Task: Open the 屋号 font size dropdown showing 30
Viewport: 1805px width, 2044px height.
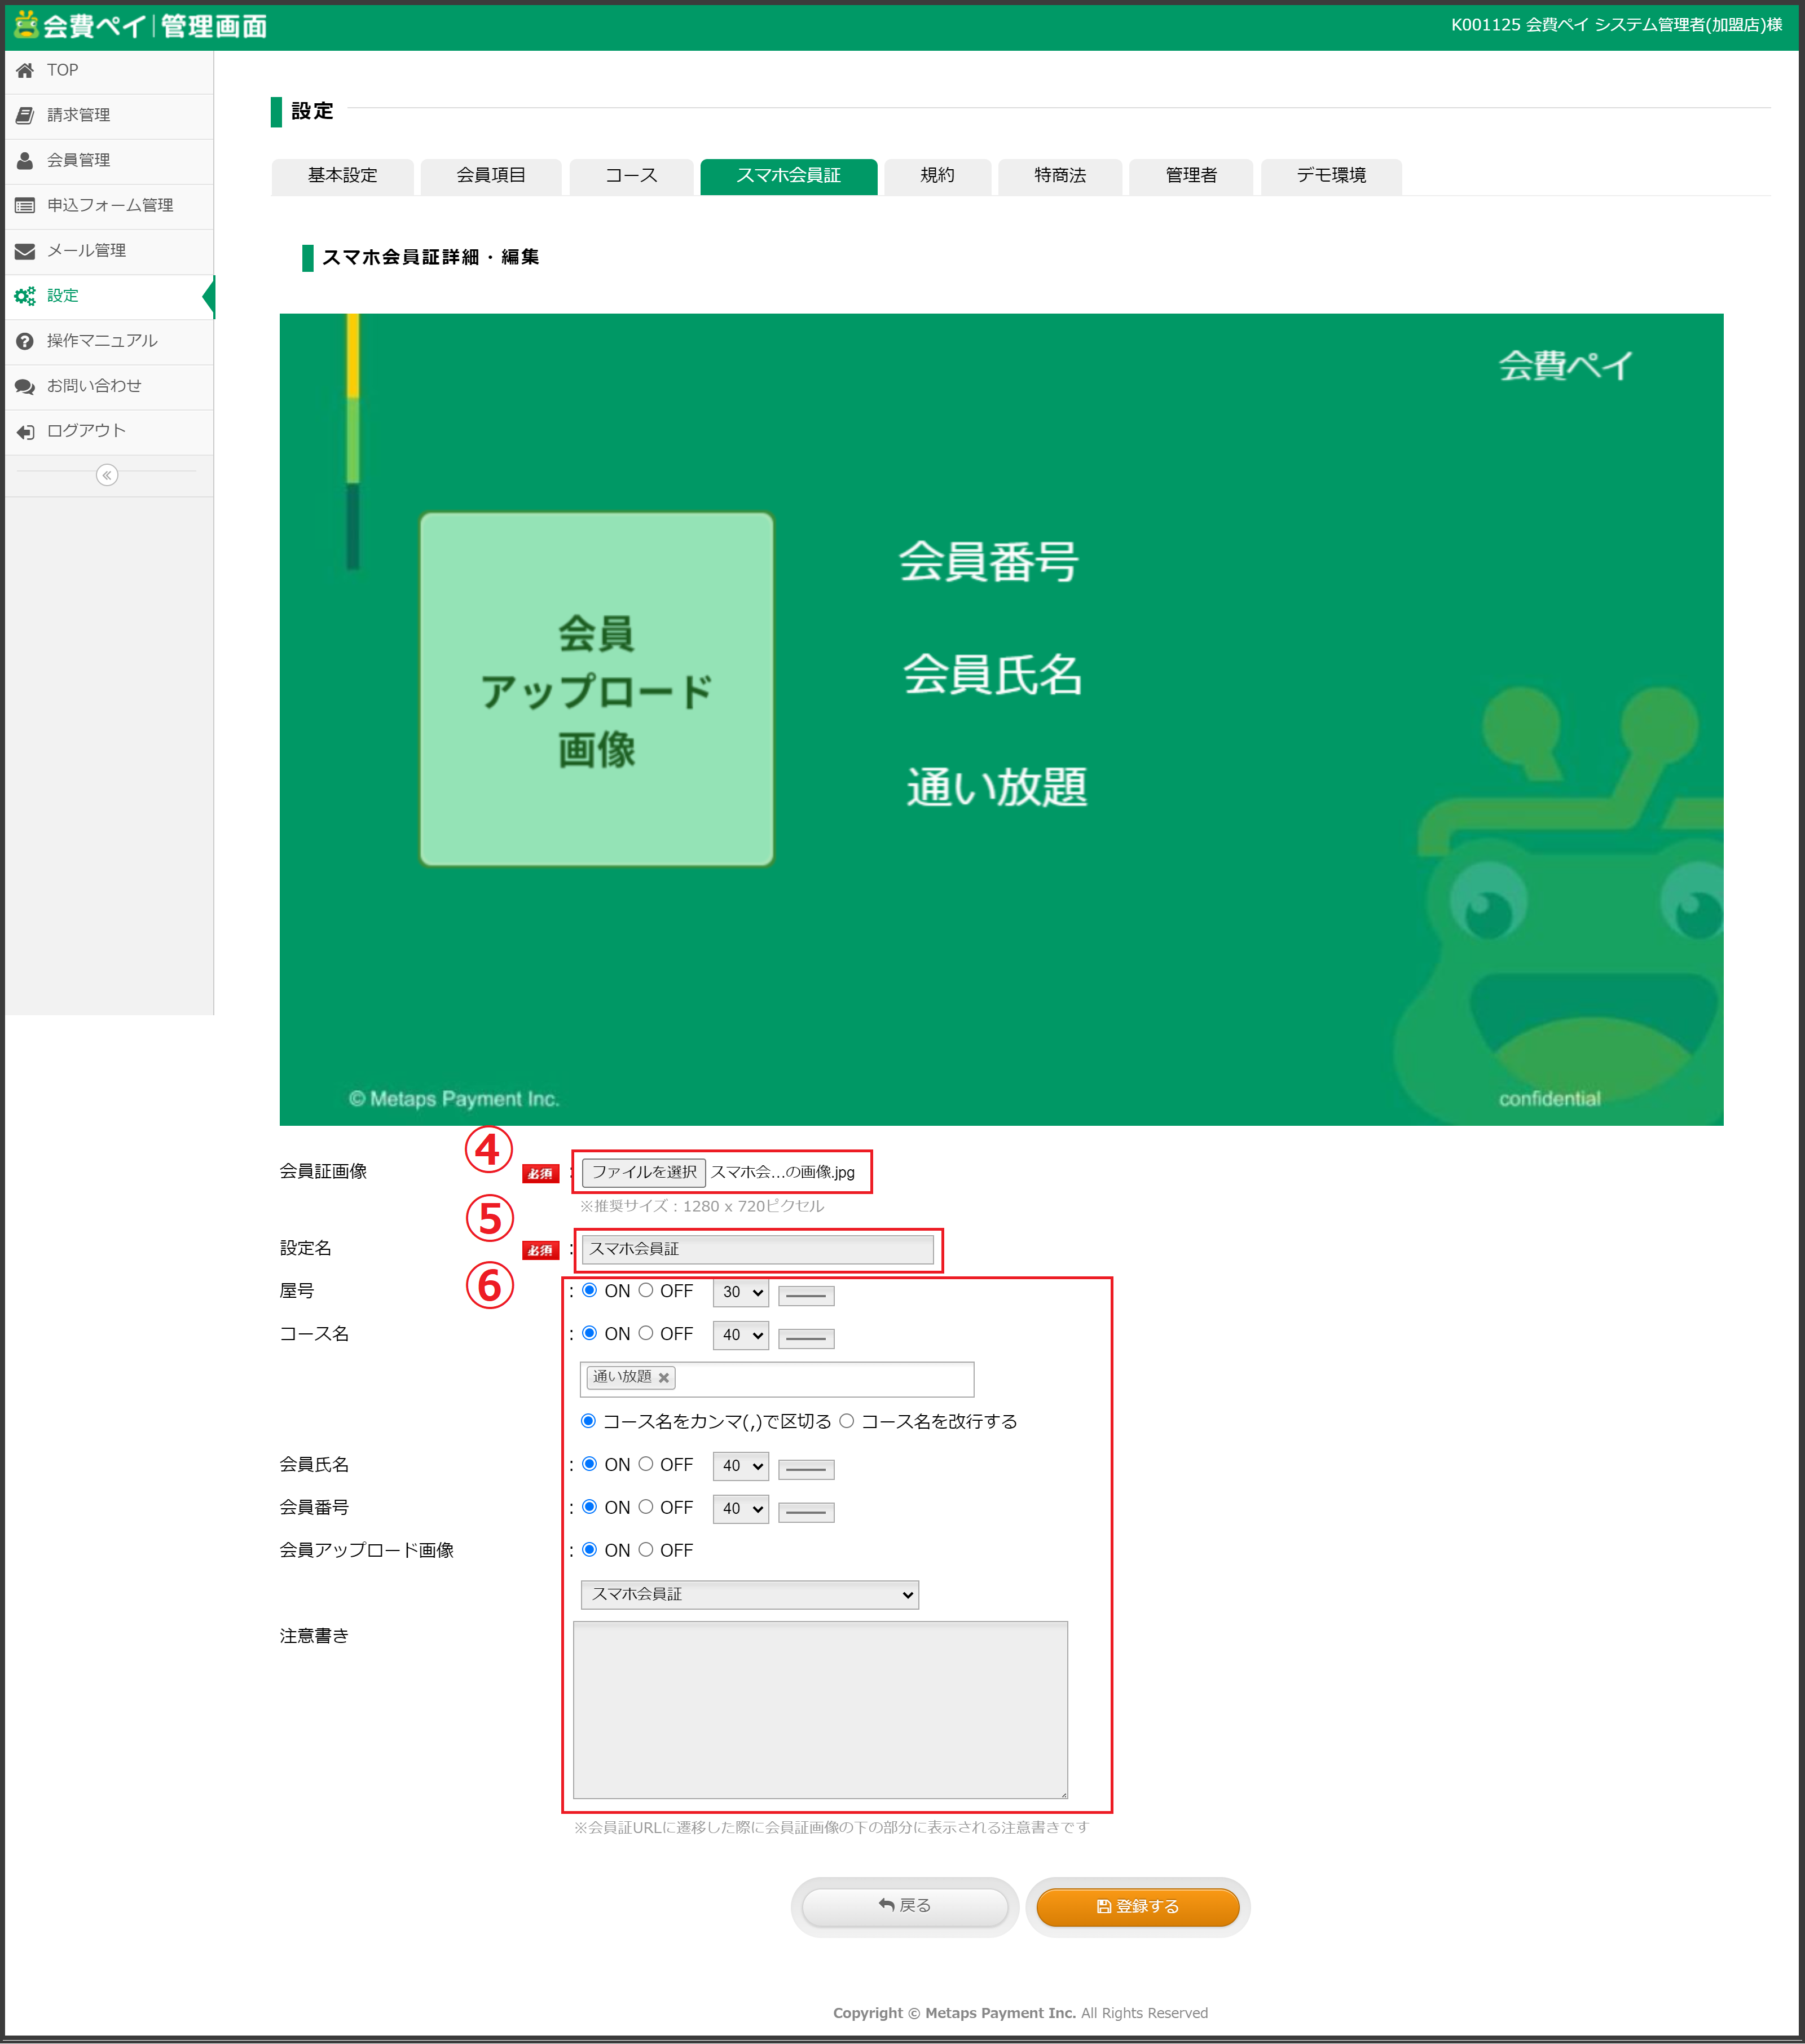Action: 741,1293
